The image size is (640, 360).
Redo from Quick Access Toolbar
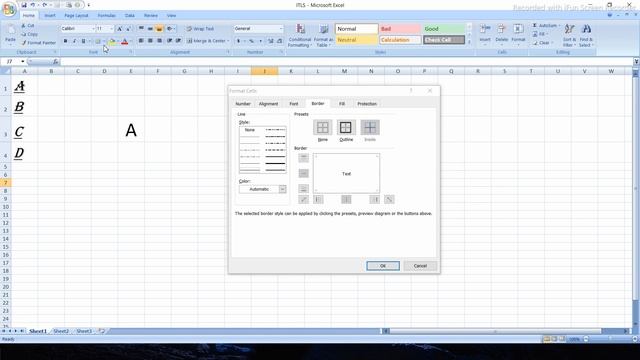(x=44, y=5)
